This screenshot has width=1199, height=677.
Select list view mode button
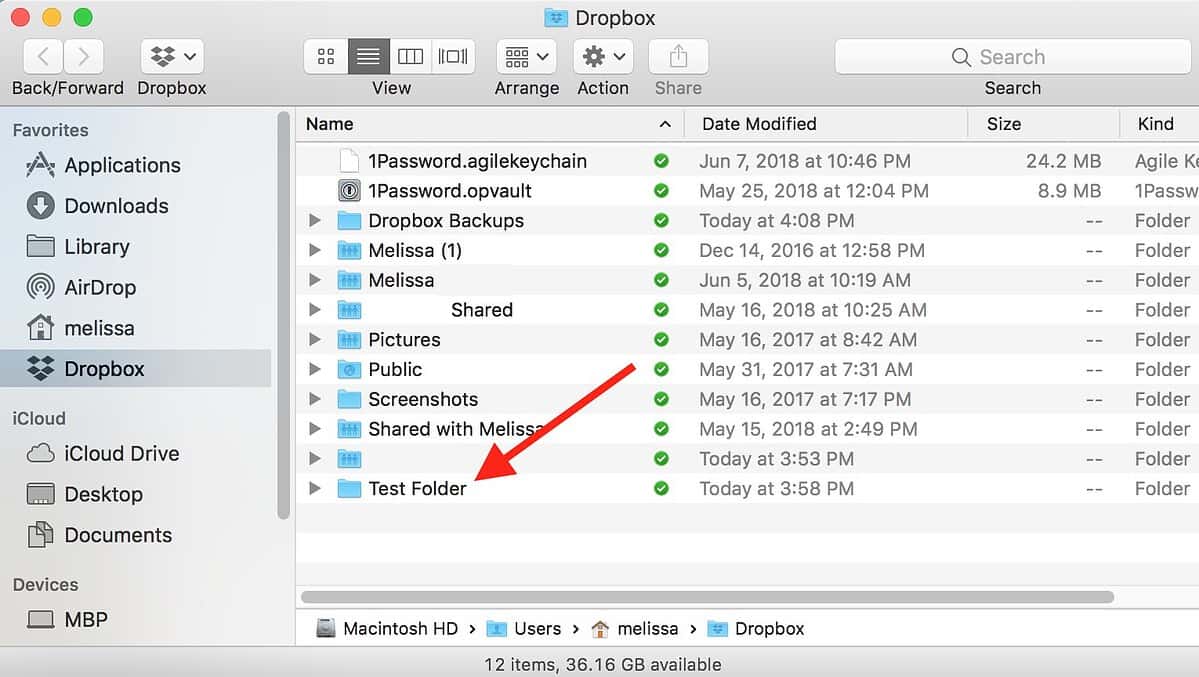coord(368,57)
